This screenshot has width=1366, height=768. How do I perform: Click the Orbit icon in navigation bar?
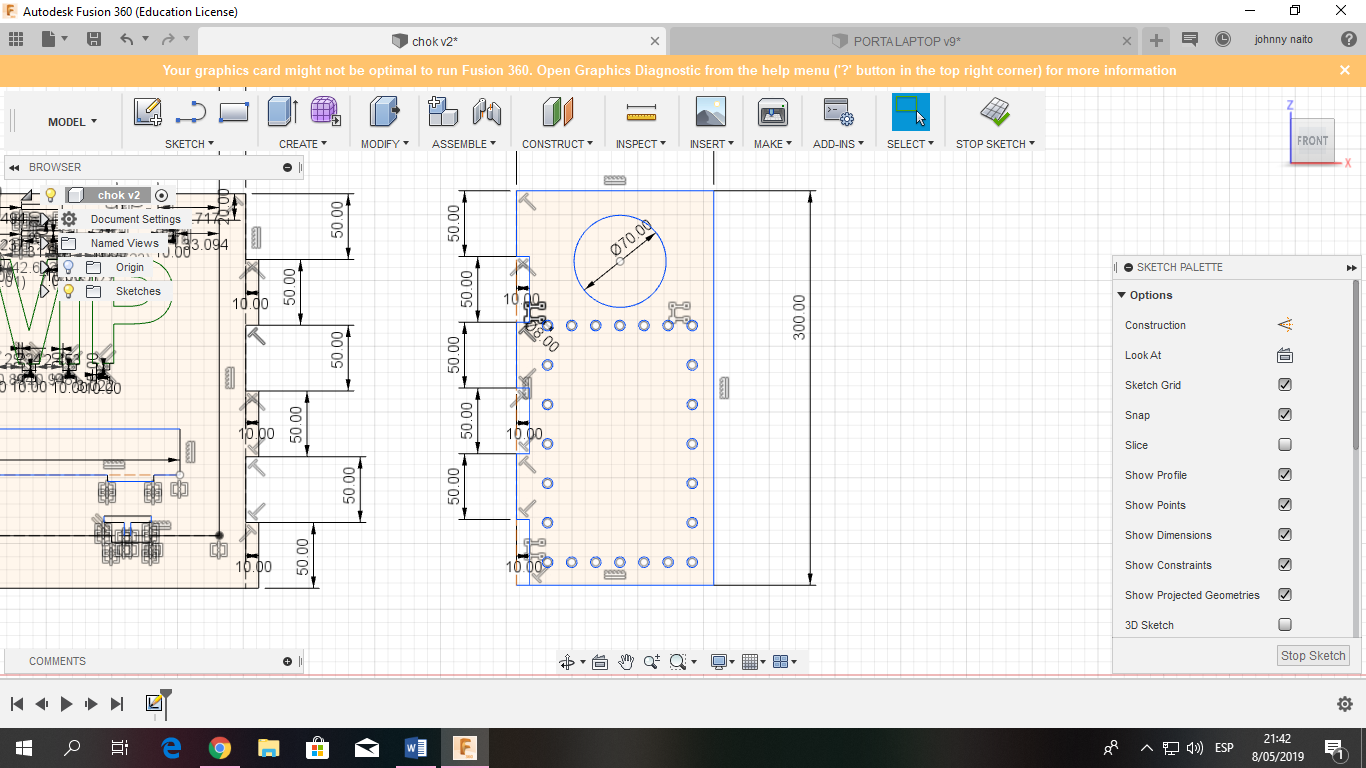coord(567,662)
